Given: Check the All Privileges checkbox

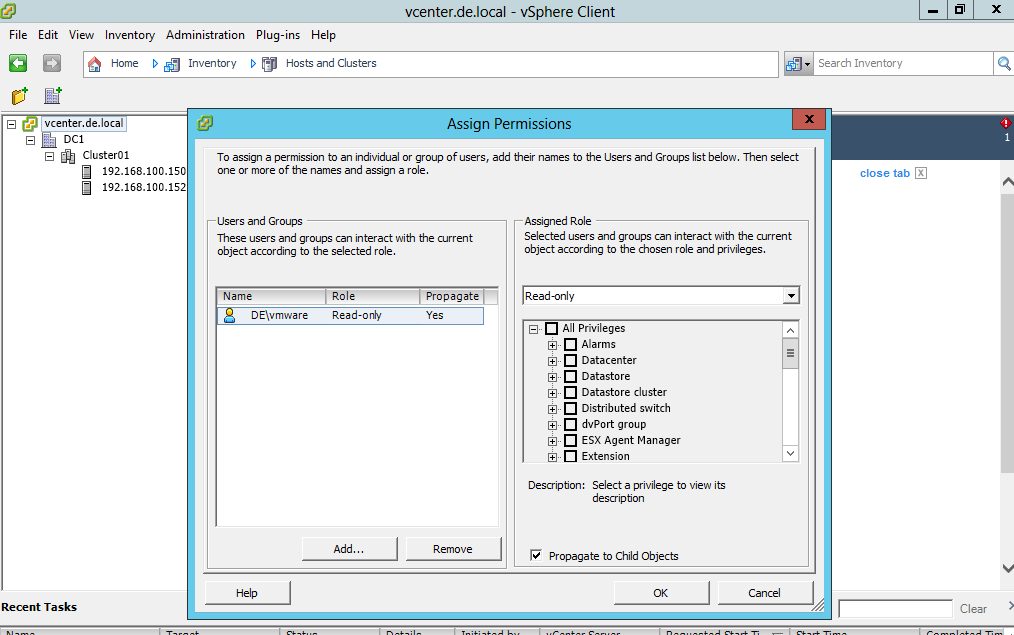Looking at the screenshot, I should coord(552,329).
